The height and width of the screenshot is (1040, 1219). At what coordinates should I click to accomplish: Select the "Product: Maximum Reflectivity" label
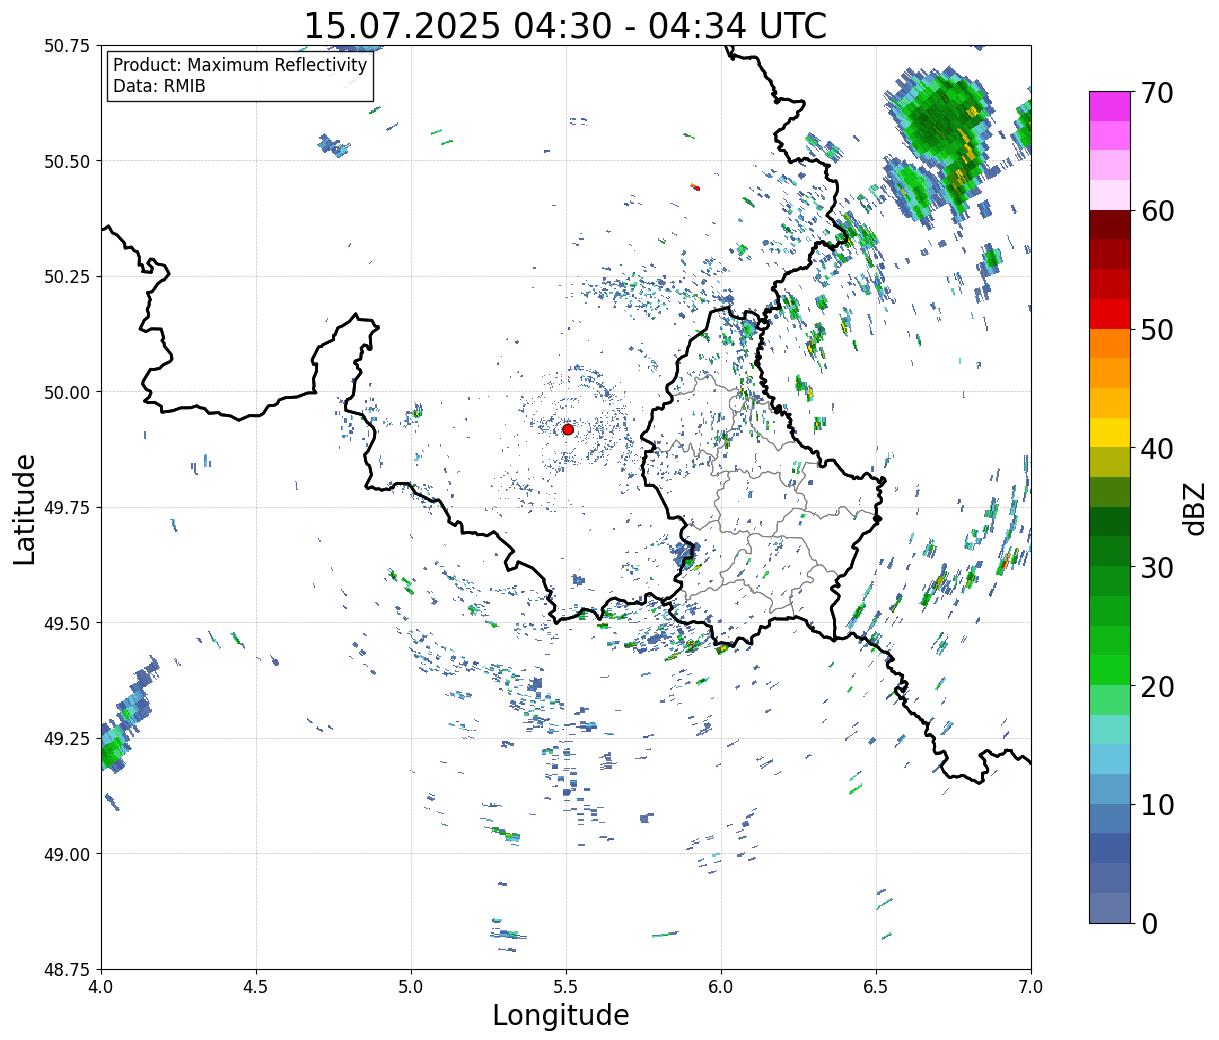coord(240,65)
